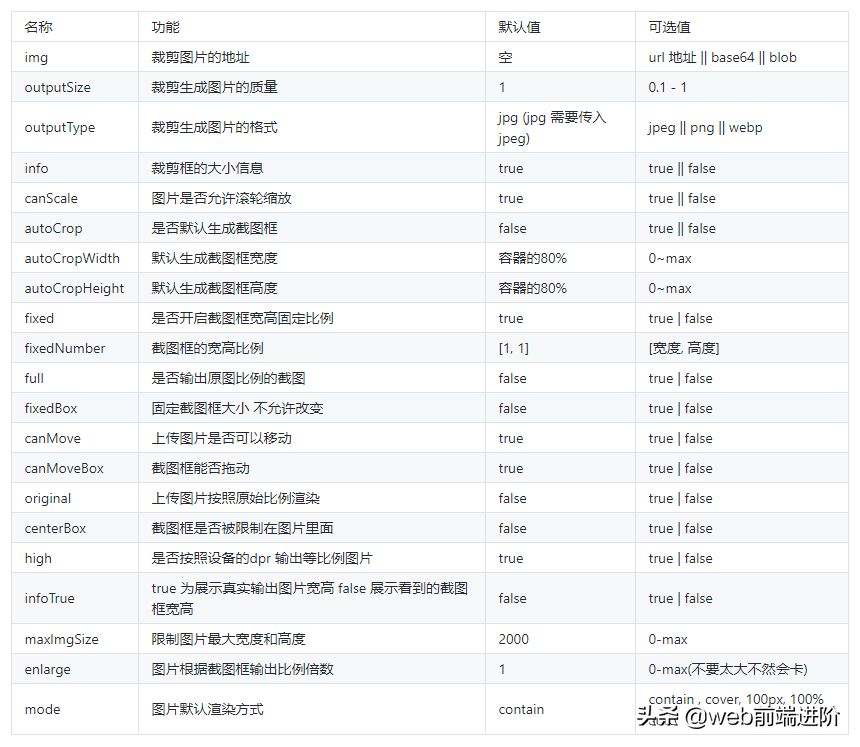Select the enlarge property row
The height and width of the screenshot is (747, 860).
(x=44, y=669)
